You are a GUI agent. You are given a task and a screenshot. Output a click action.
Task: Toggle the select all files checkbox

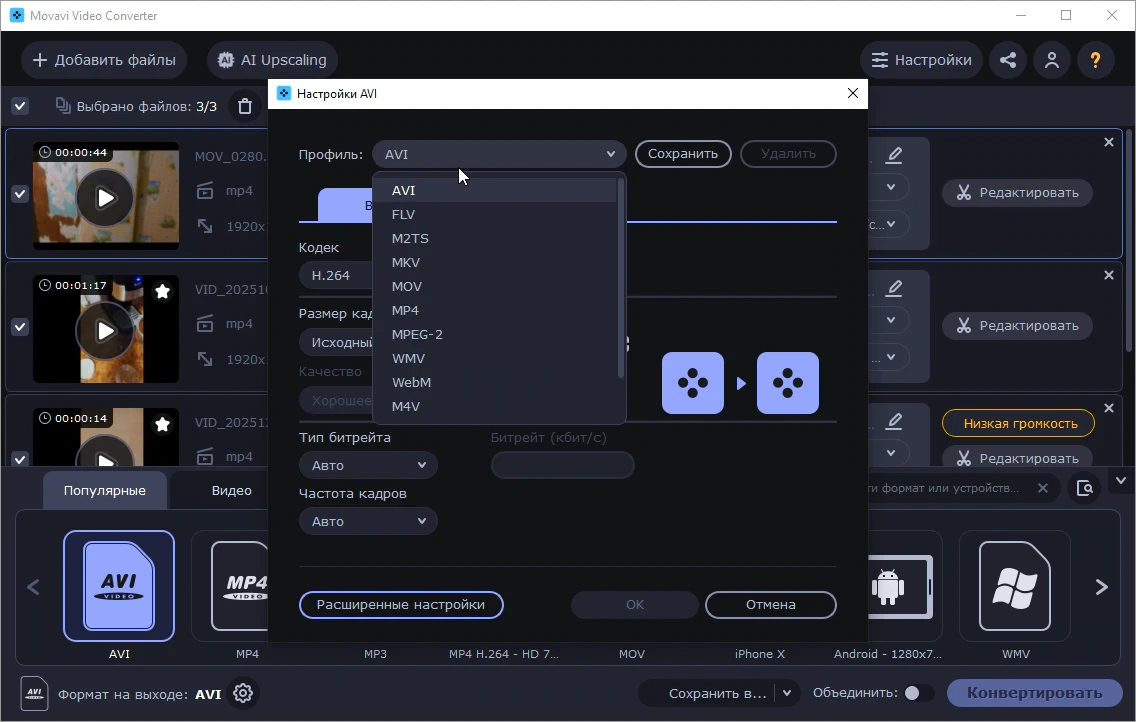pos(20,106)
